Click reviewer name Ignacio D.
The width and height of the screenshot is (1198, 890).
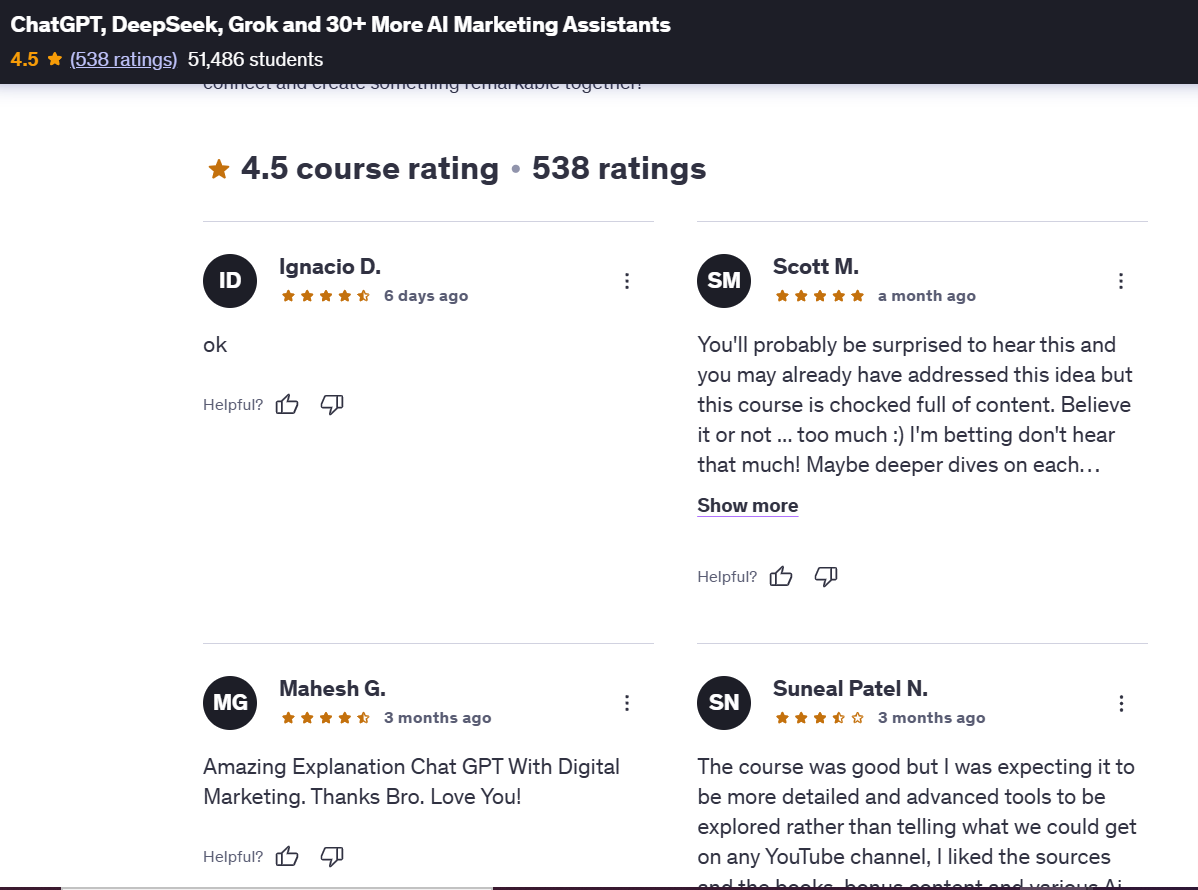[x=330, y=267]
